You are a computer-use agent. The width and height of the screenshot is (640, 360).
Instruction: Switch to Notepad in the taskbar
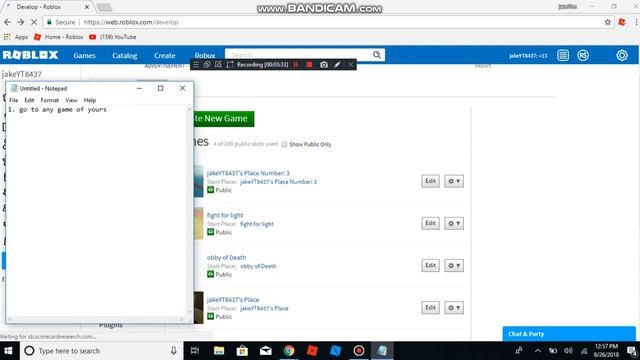tap(382, 351)
